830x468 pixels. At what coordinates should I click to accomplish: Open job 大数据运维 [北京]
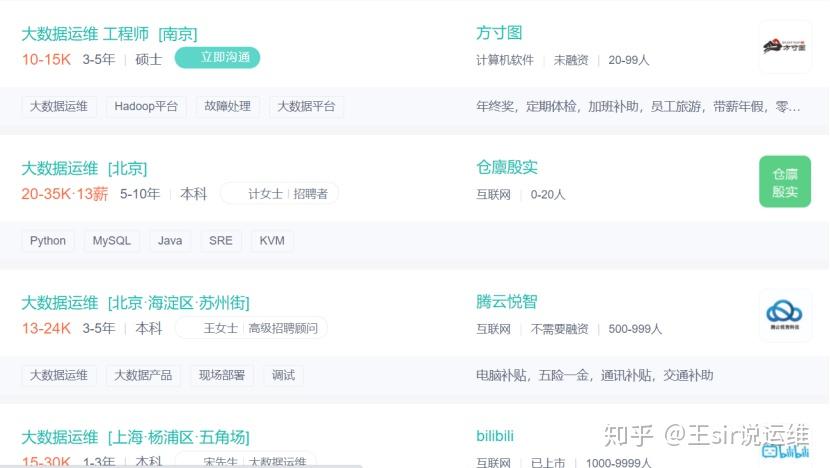tap(84, 168)
